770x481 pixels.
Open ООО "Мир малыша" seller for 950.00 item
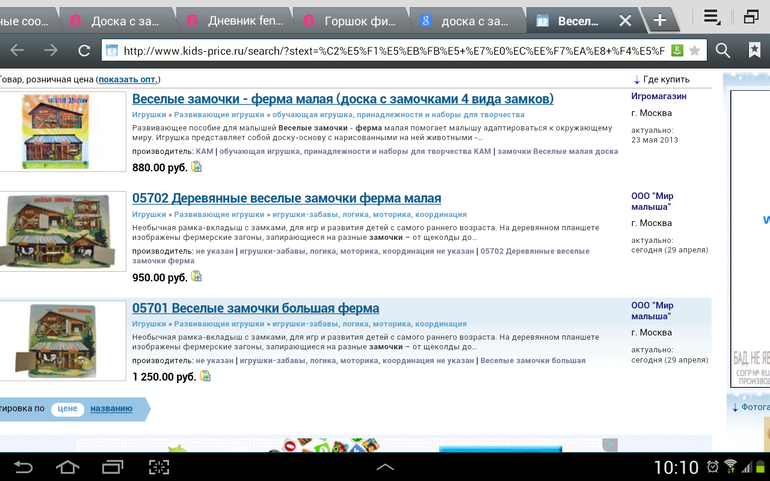[652, 201]
